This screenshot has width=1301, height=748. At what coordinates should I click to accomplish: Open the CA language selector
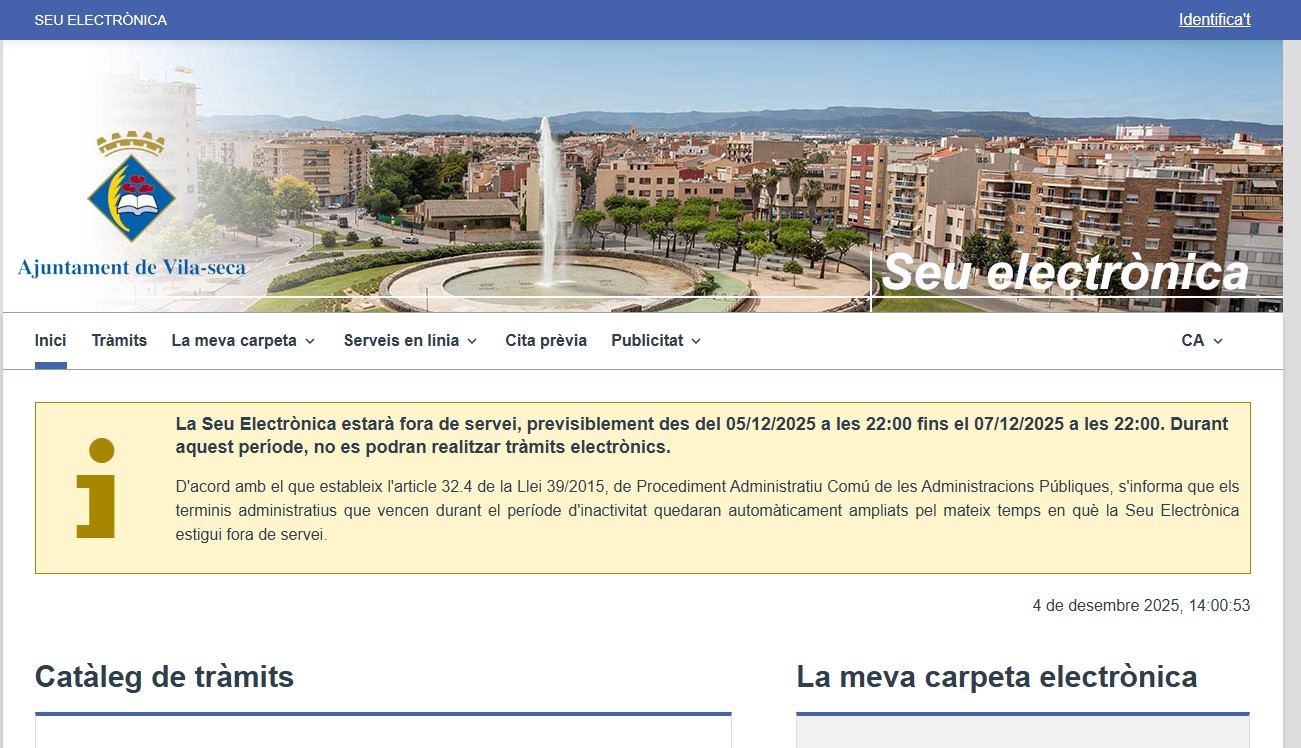tap(1193, 341)
